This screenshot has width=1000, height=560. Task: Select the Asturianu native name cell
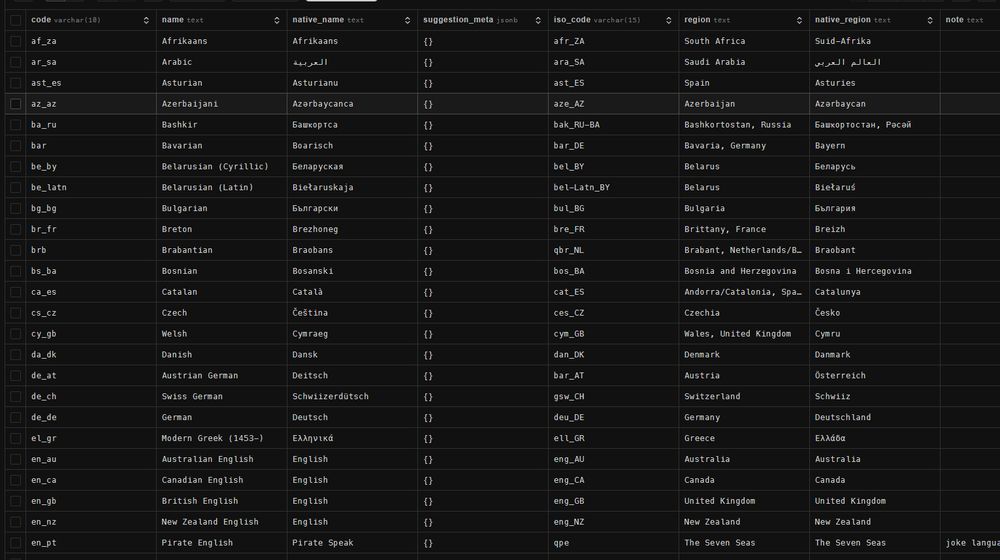352,83
